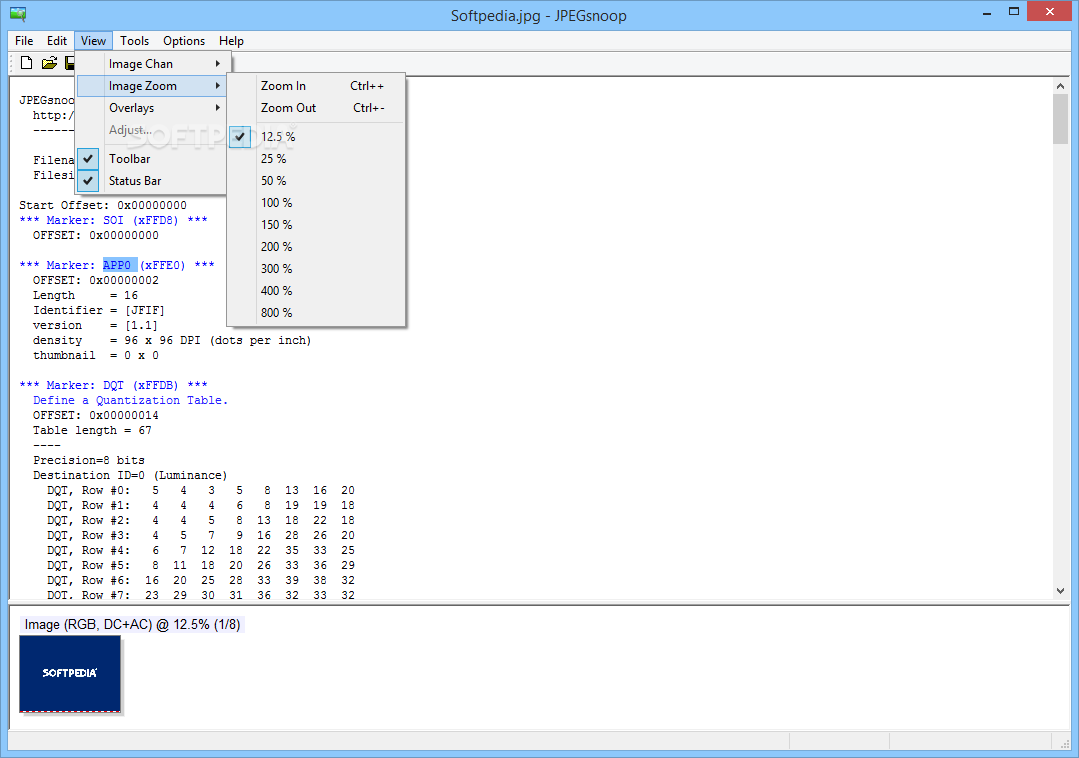The height and width of the screenshot is (758, 1079).
Task: Open the File menu
Action: 24,41
